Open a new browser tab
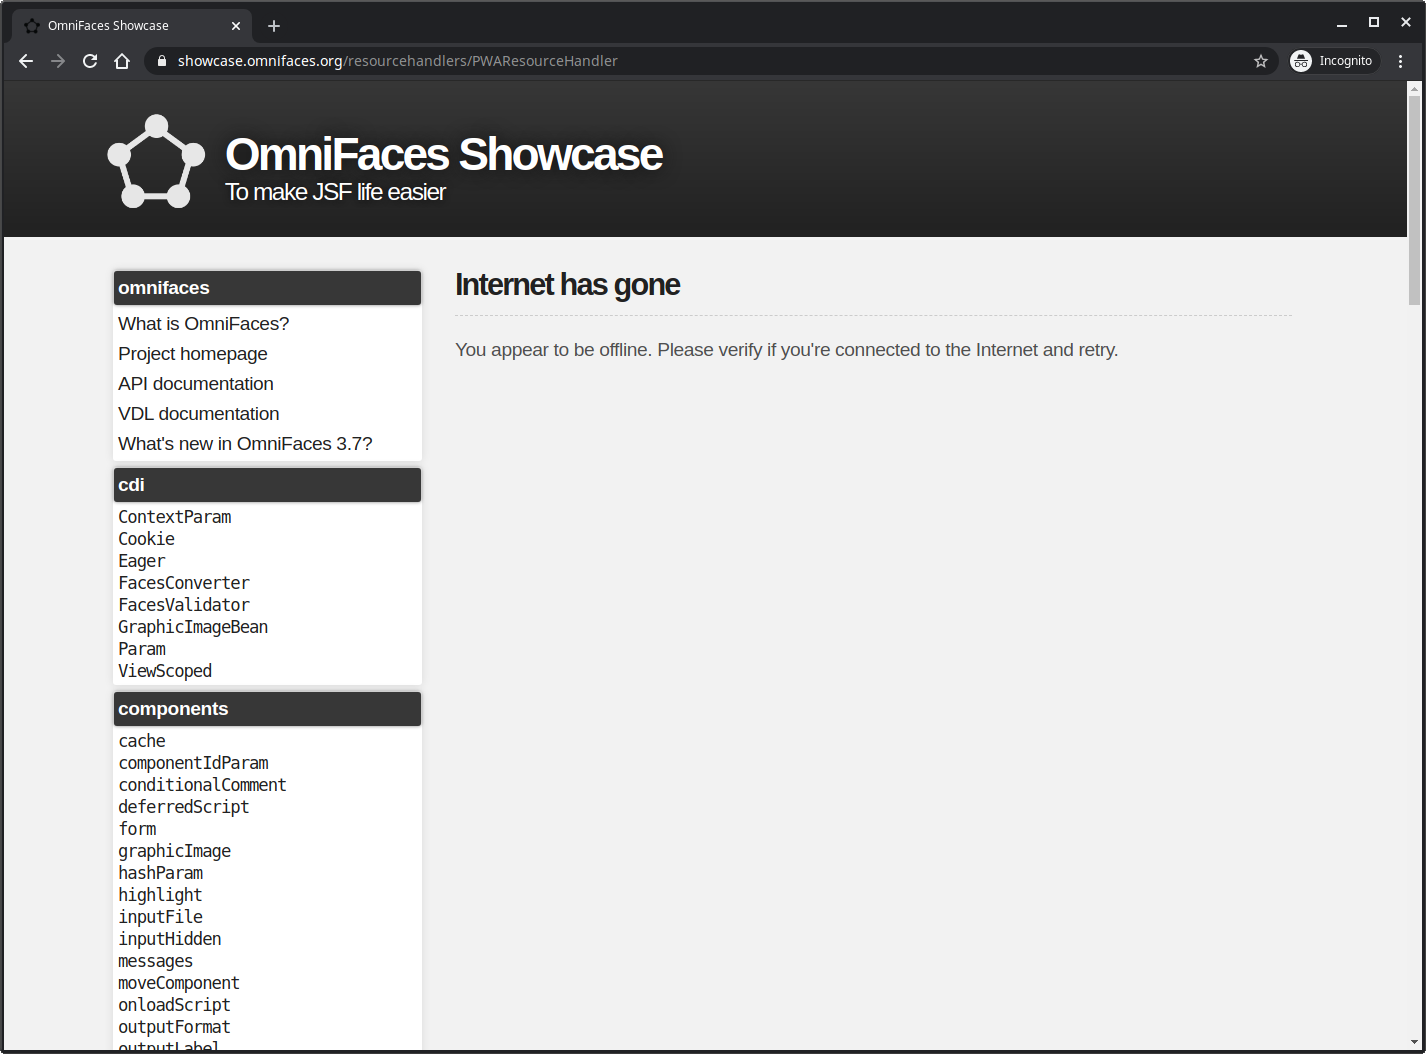 pos(274,26)
